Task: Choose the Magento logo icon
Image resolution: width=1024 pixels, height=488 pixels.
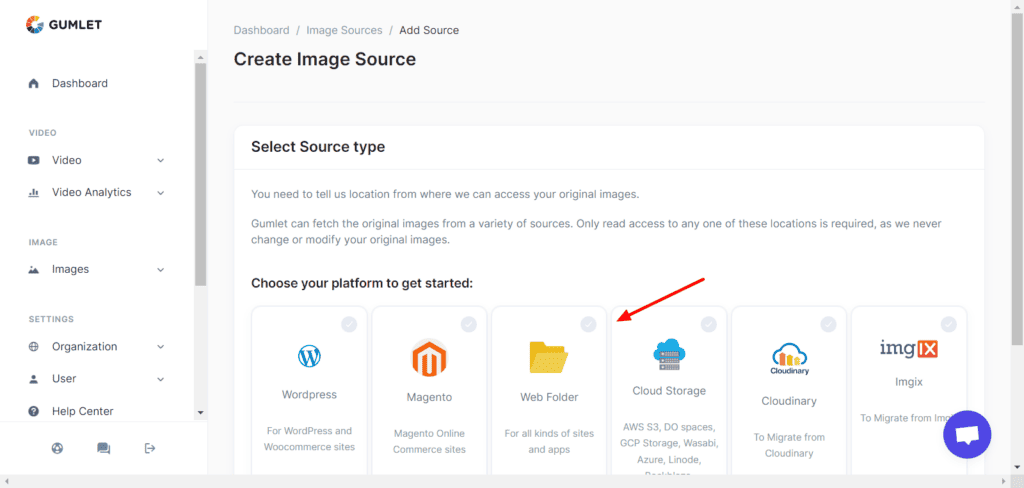Action: pos(428,358)
